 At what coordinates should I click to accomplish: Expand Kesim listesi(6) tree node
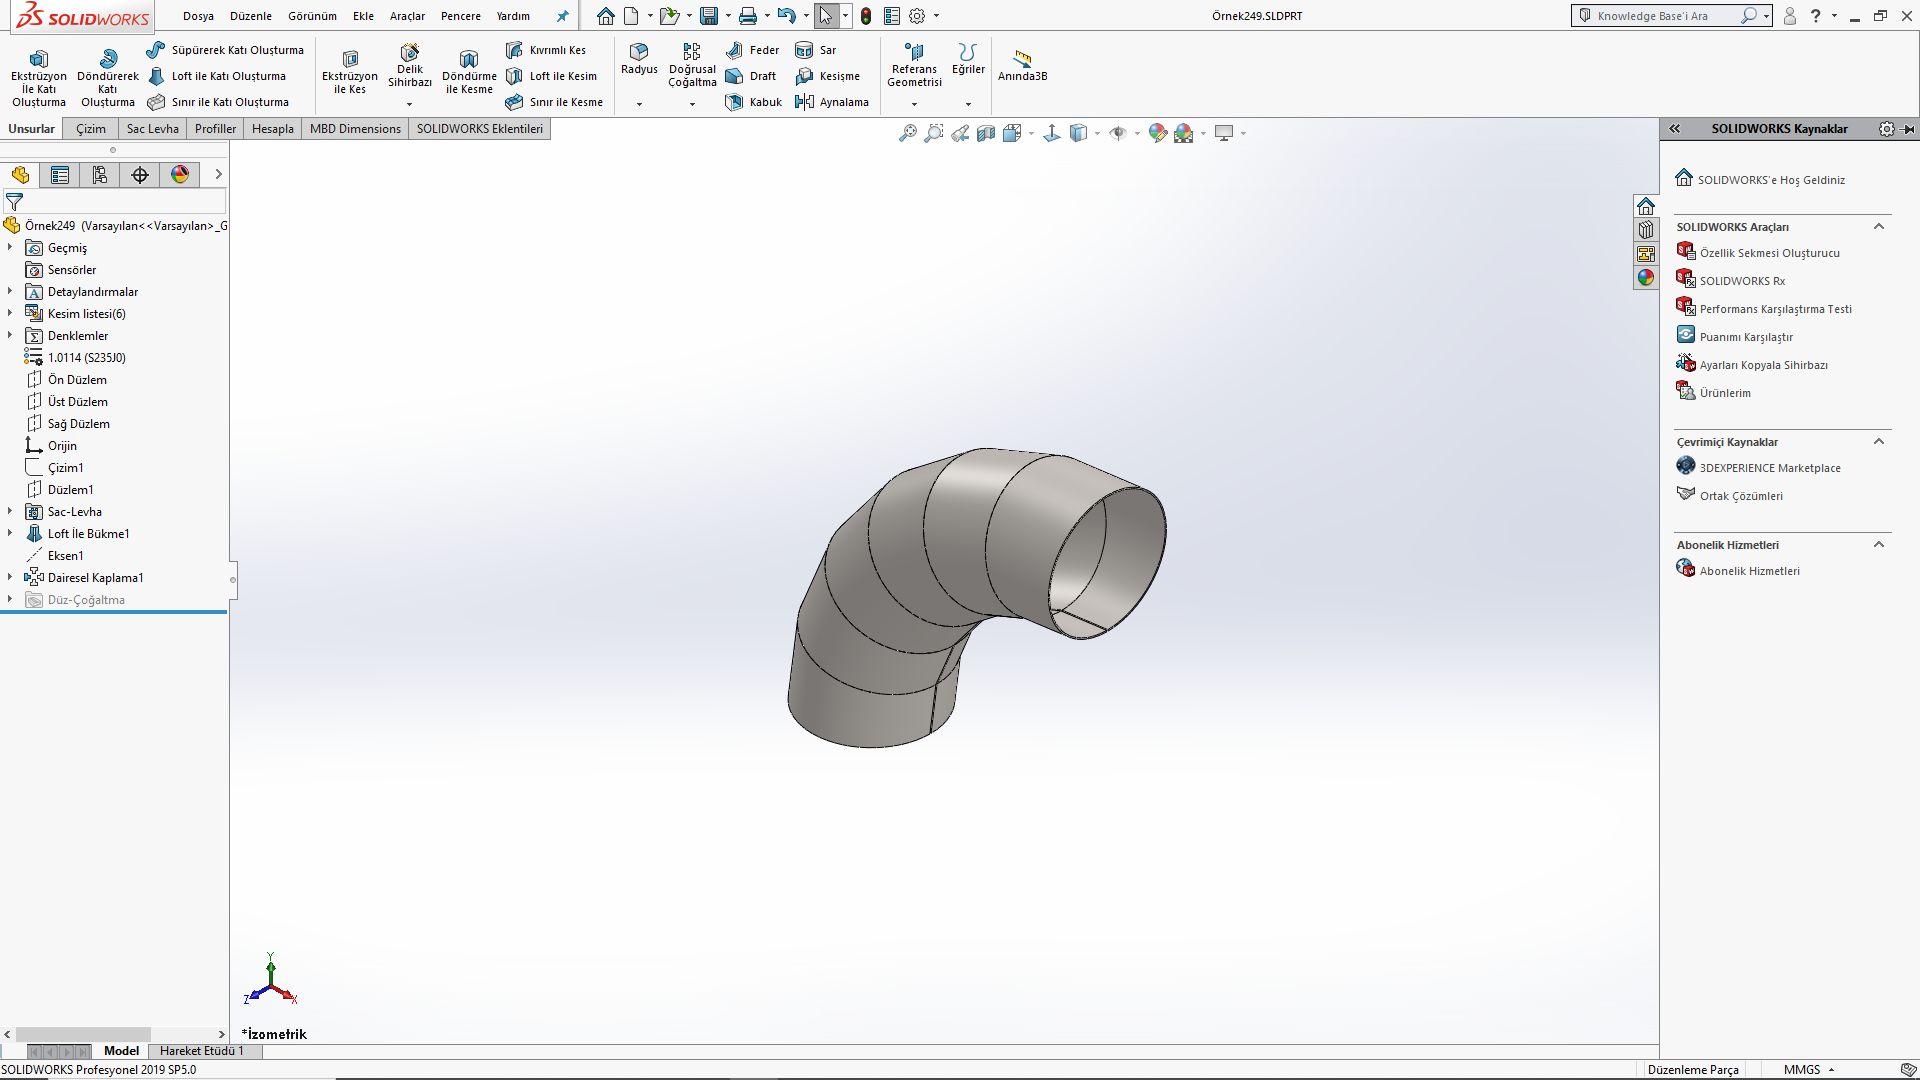pyautogui.click(x=10, y=313)
